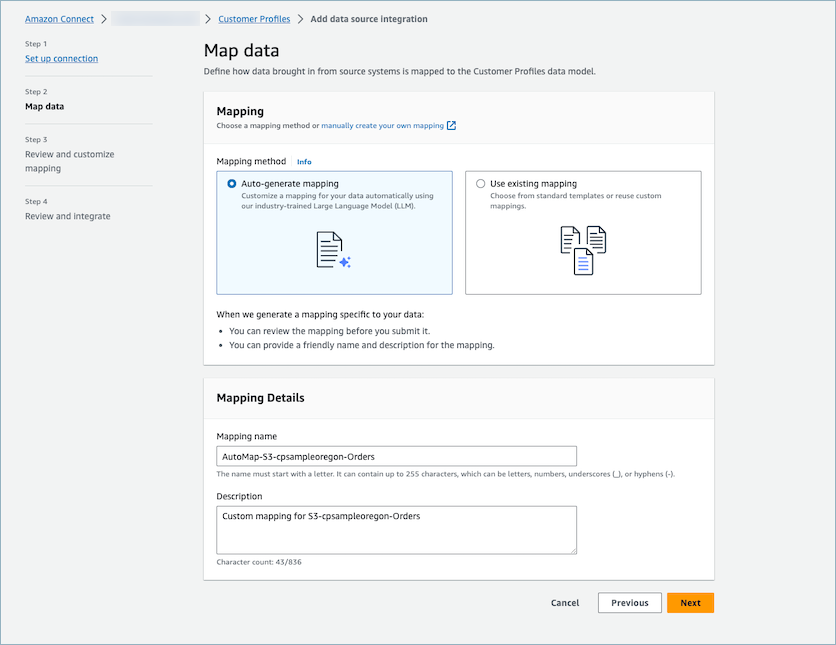Click the manually create your own mapping link
Image resolution: width=836 pixels, height=645 pixels.
384,125
